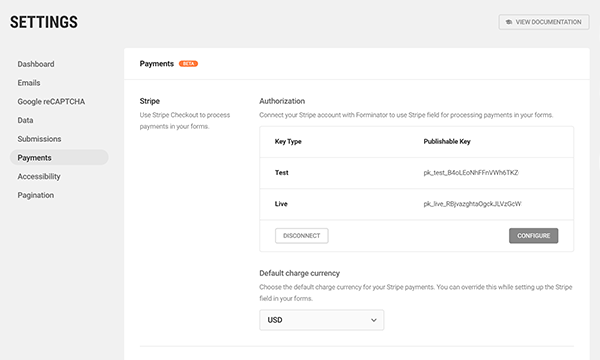Click the Key Type column header
The width and height of the screenshot is (600, 360).
tap(288, 142)
